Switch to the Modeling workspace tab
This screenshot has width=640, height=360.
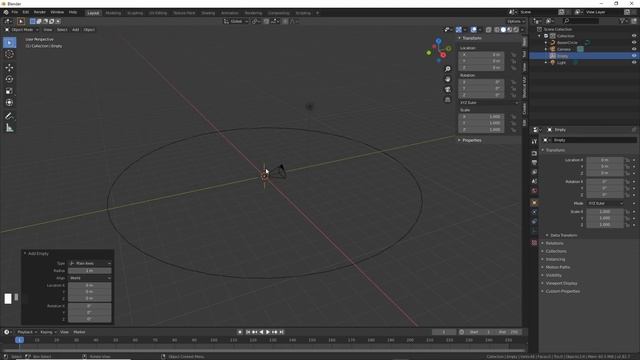click(113, 13)
